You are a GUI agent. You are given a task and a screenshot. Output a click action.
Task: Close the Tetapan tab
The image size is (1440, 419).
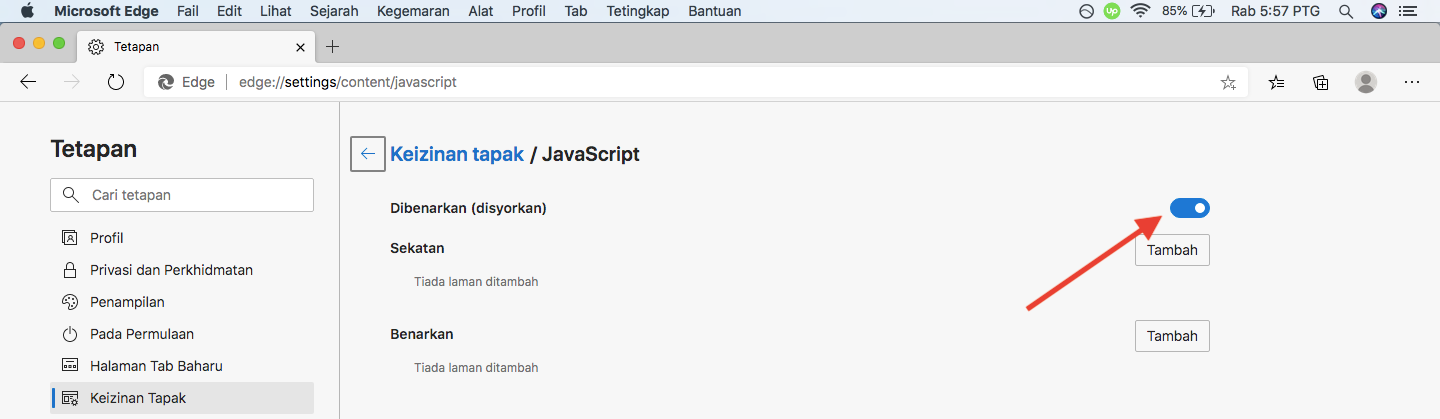[300, 47]
